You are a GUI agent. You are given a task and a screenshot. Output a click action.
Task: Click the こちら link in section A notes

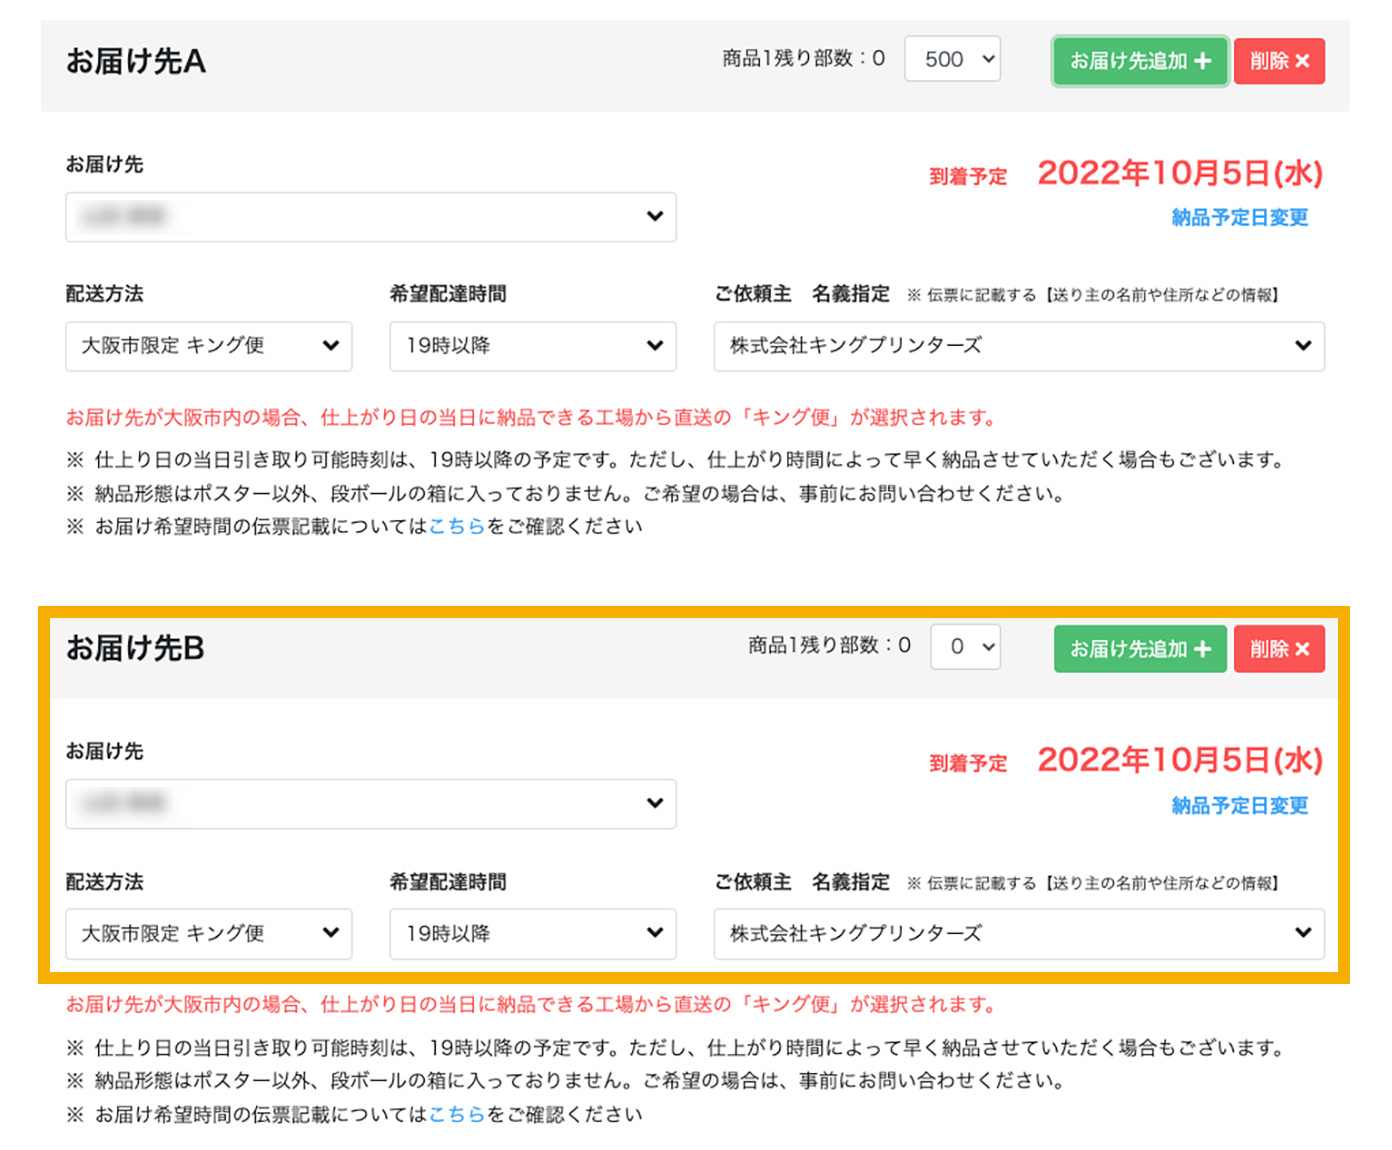coord(457,526)
